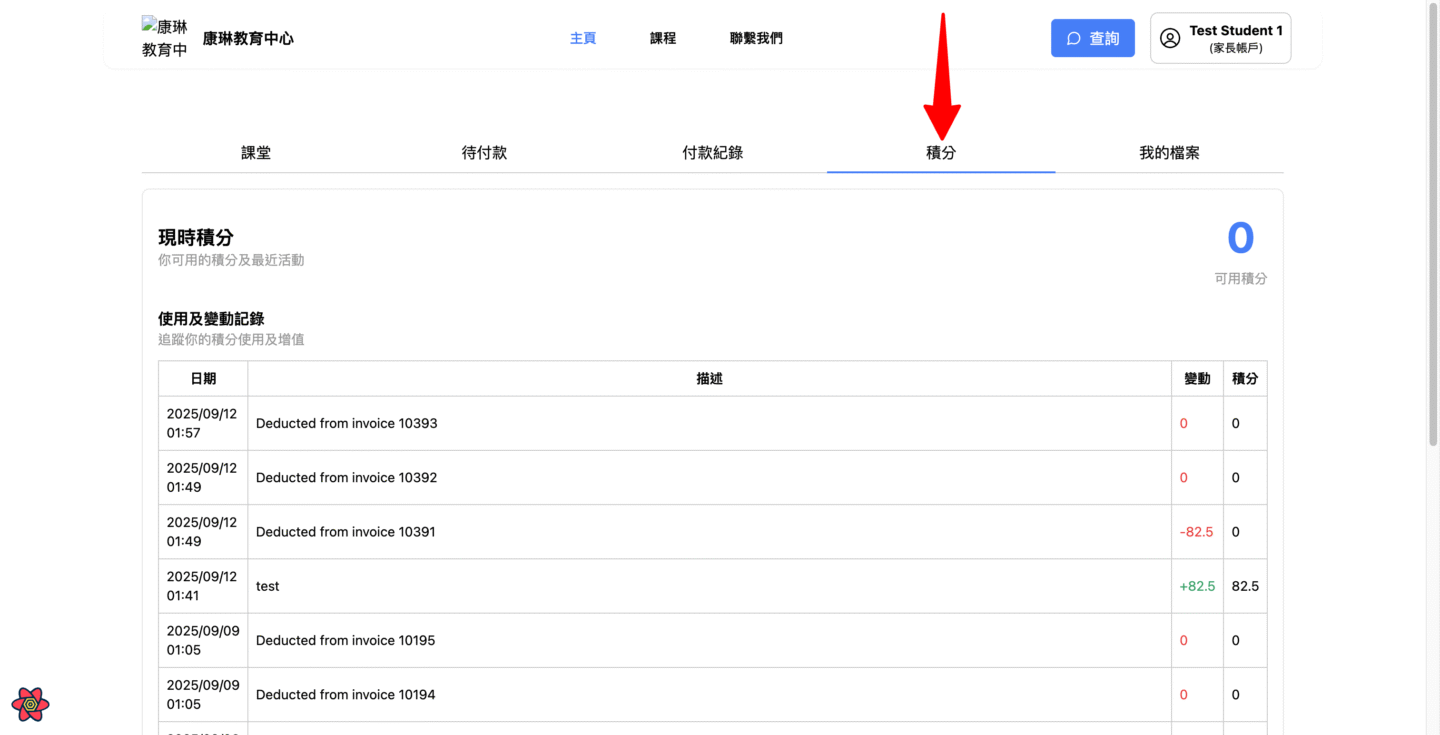Viewport: 1440px width, 735px height.
Task: Select the 積分 tab
Action: click(x=941, y=153)
